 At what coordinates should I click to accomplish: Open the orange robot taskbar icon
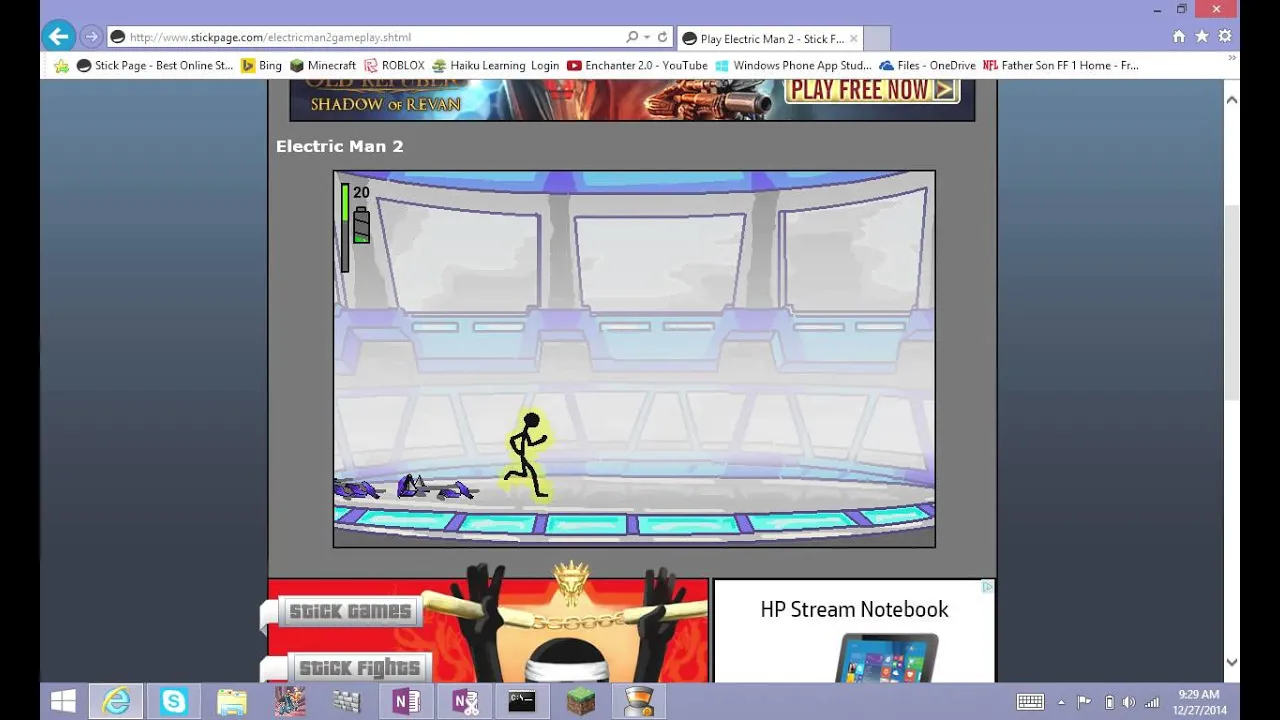coord(638,701)
